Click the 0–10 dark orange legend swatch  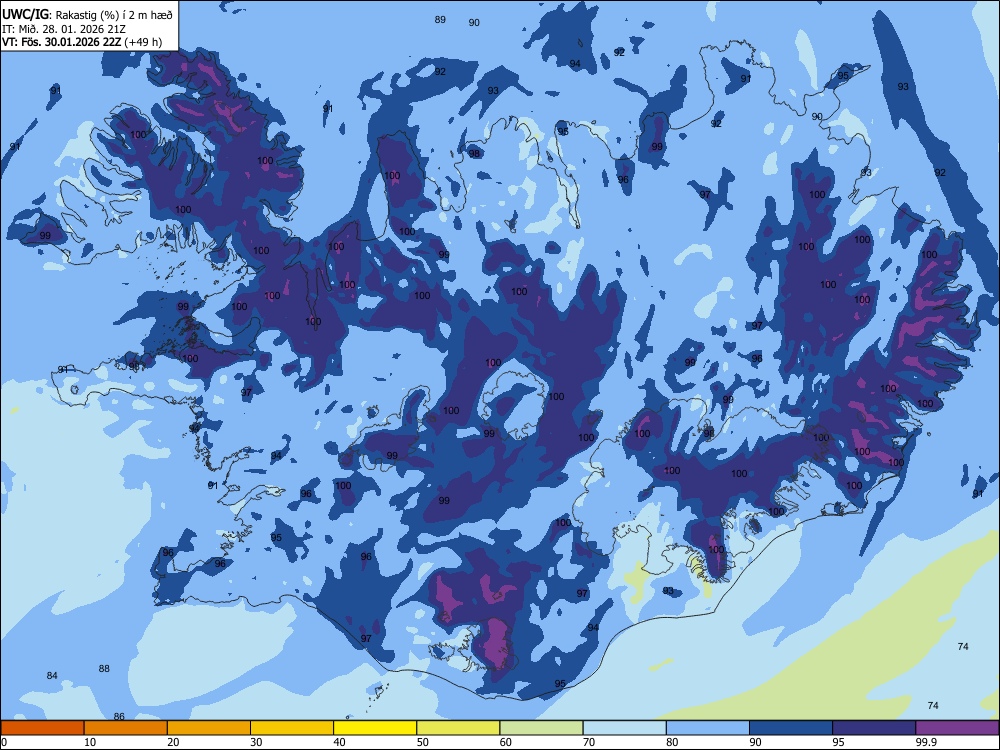coord(42,728)
